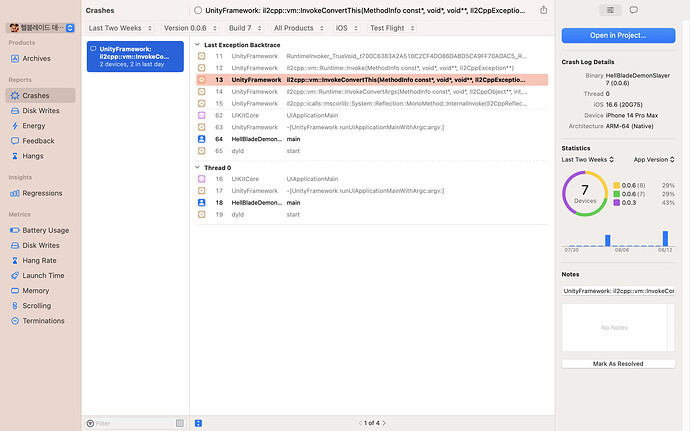Image resolution: width=690 pixels, height=431 pixels.
Task: Click the Energy lightning bolt icon
Action: [15, 126]
